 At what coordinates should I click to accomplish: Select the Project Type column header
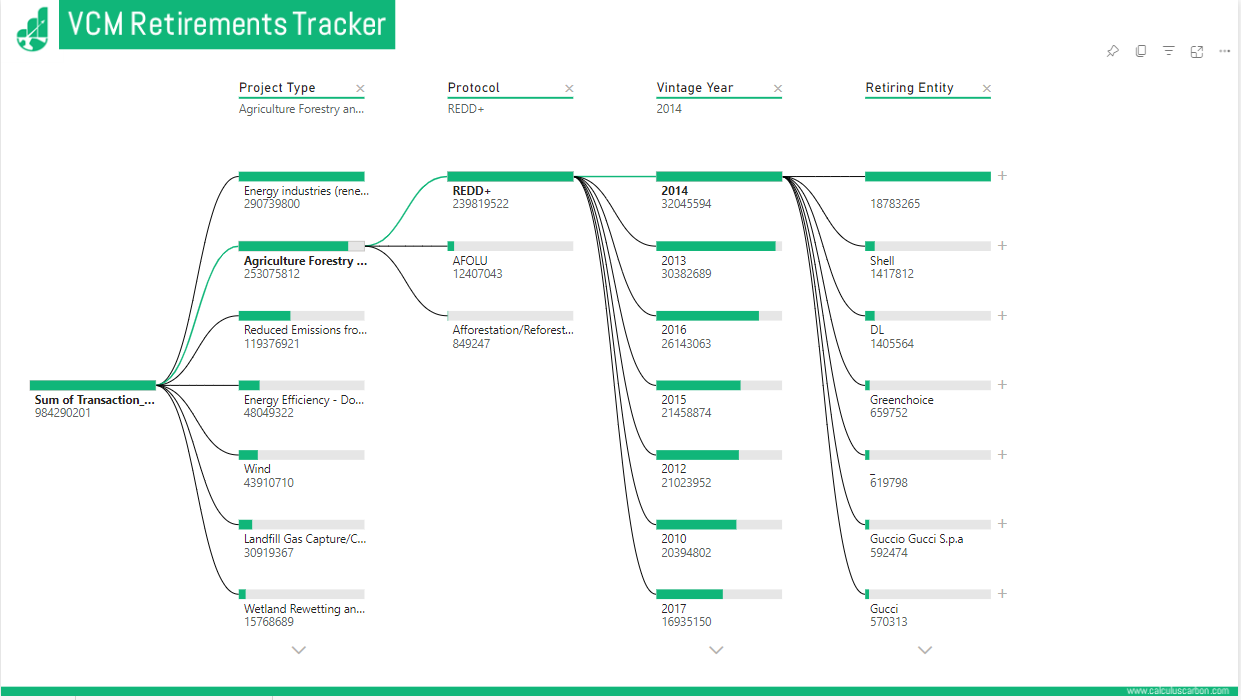click(x=277, y=88)
